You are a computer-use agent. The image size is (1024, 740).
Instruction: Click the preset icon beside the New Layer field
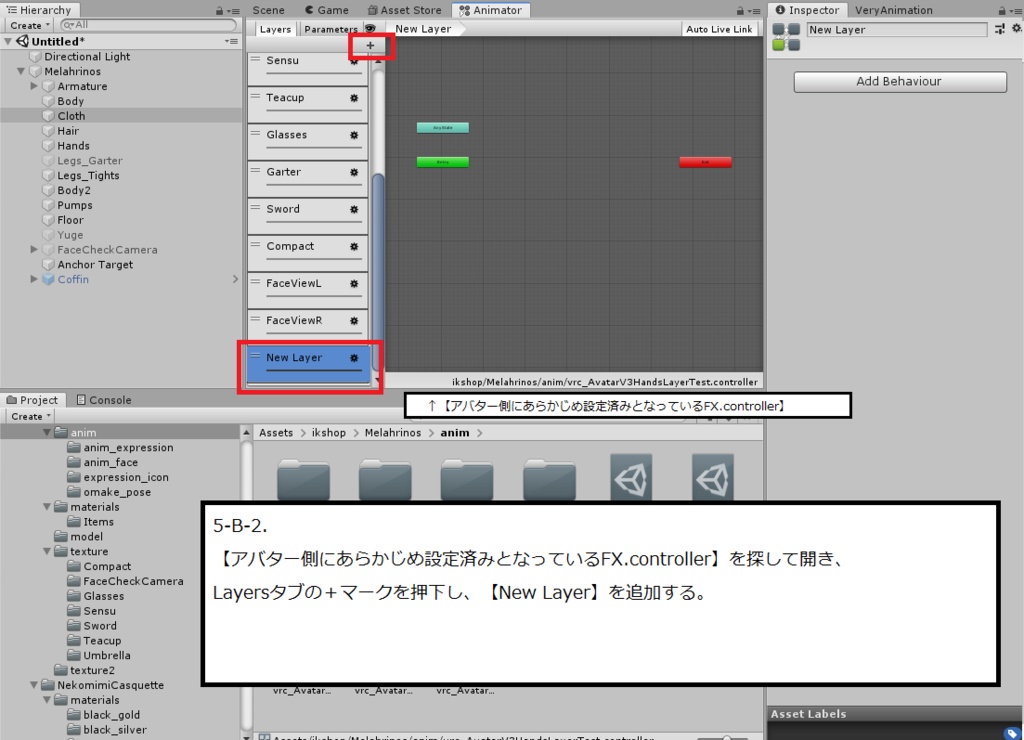(998, 29)
